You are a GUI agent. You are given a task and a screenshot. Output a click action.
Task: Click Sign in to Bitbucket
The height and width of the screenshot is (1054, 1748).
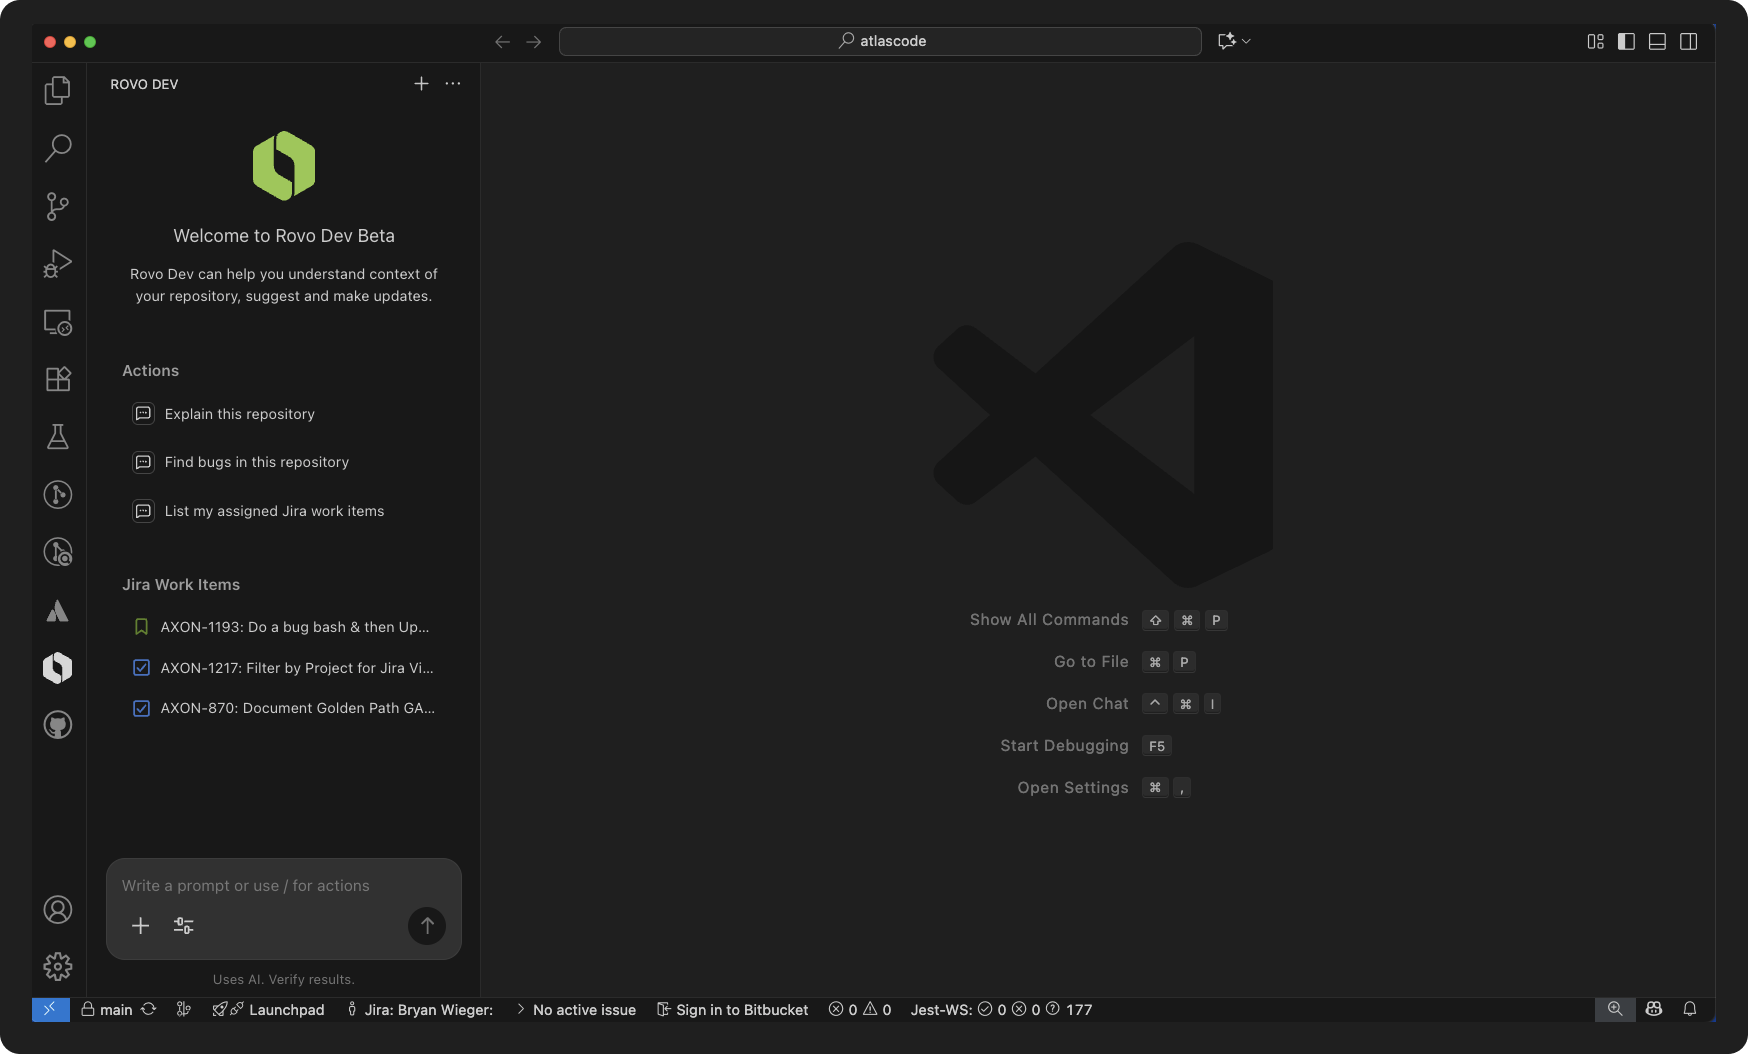[732, 1010]
